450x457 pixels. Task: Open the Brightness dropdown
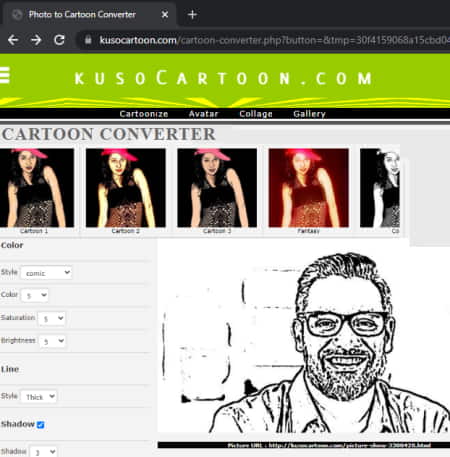tap(52, 341)
